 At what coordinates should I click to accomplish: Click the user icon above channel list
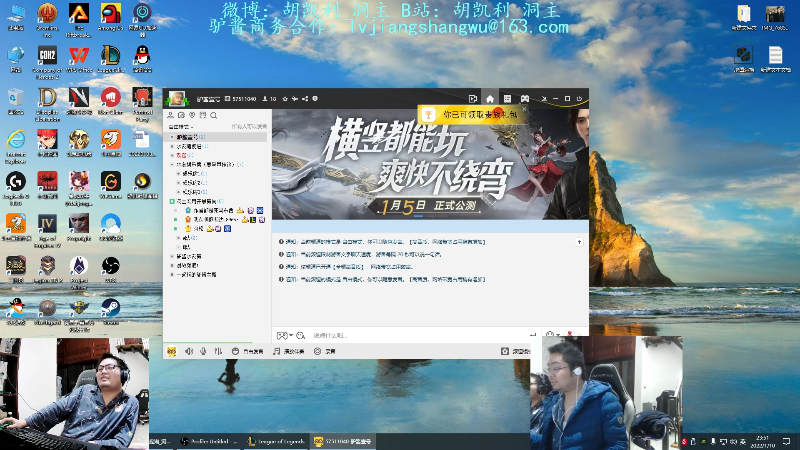coord(170,115)
